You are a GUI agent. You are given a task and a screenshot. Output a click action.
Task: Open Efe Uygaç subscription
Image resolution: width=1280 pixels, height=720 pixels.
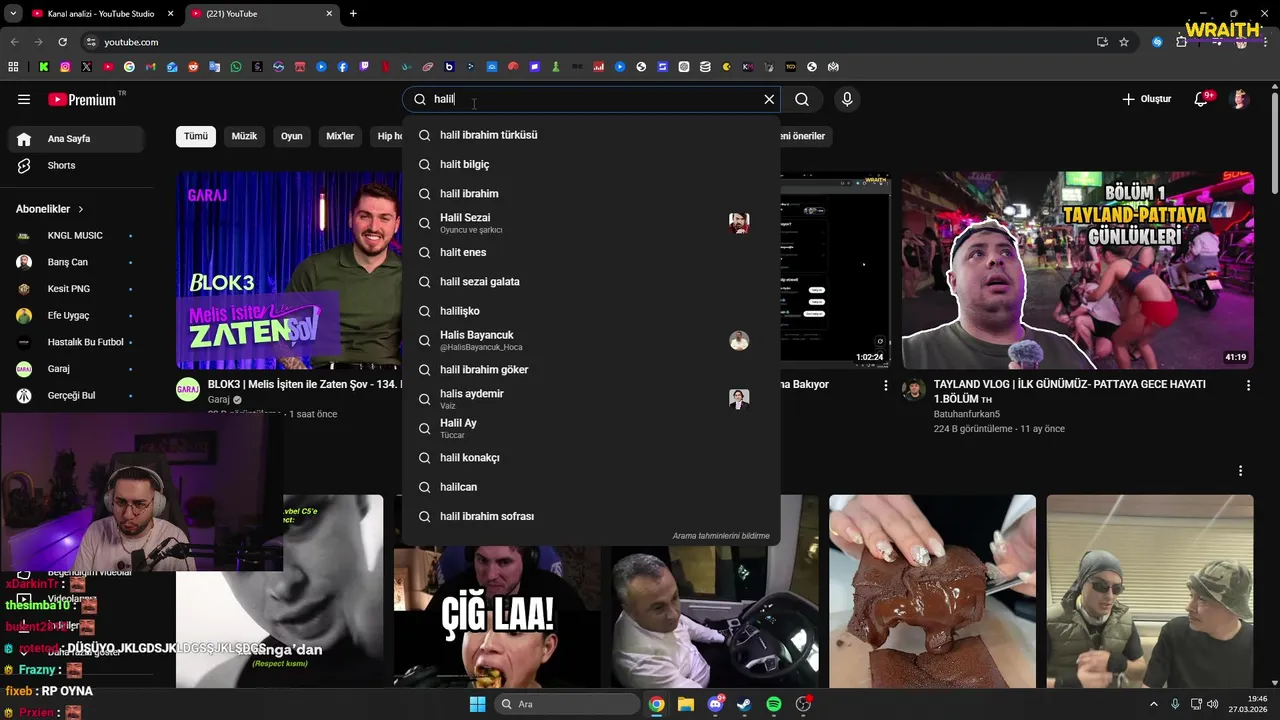pos(76,315)
